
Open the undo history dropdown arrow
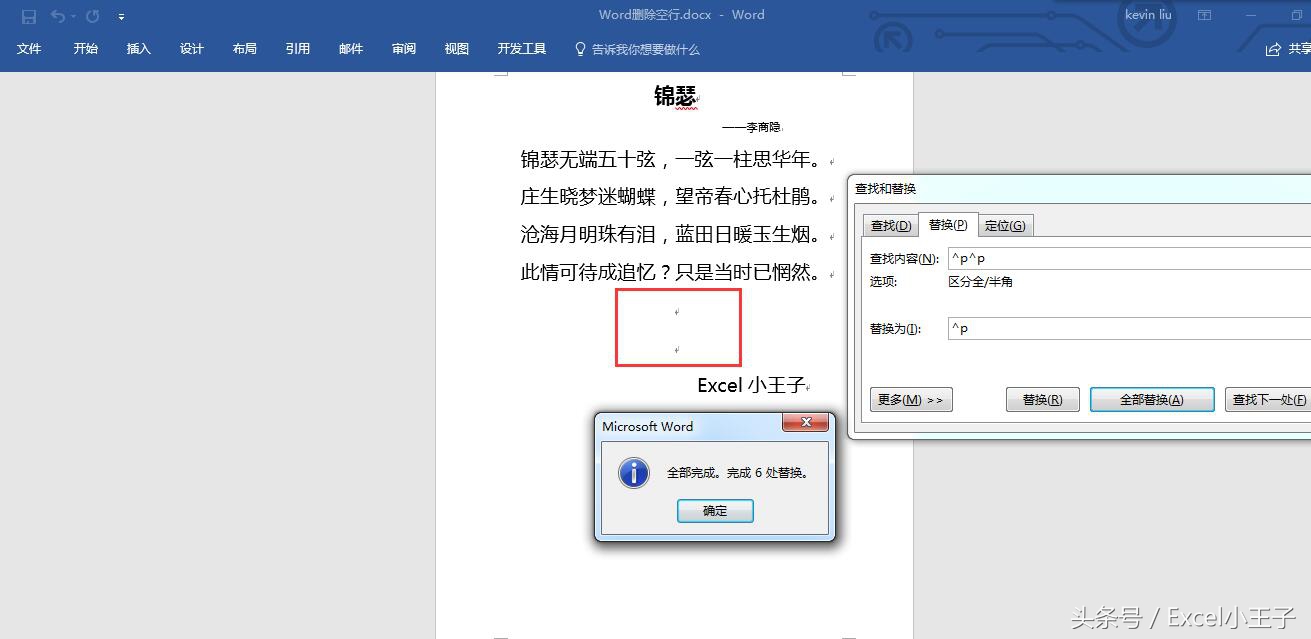(73, 17)
